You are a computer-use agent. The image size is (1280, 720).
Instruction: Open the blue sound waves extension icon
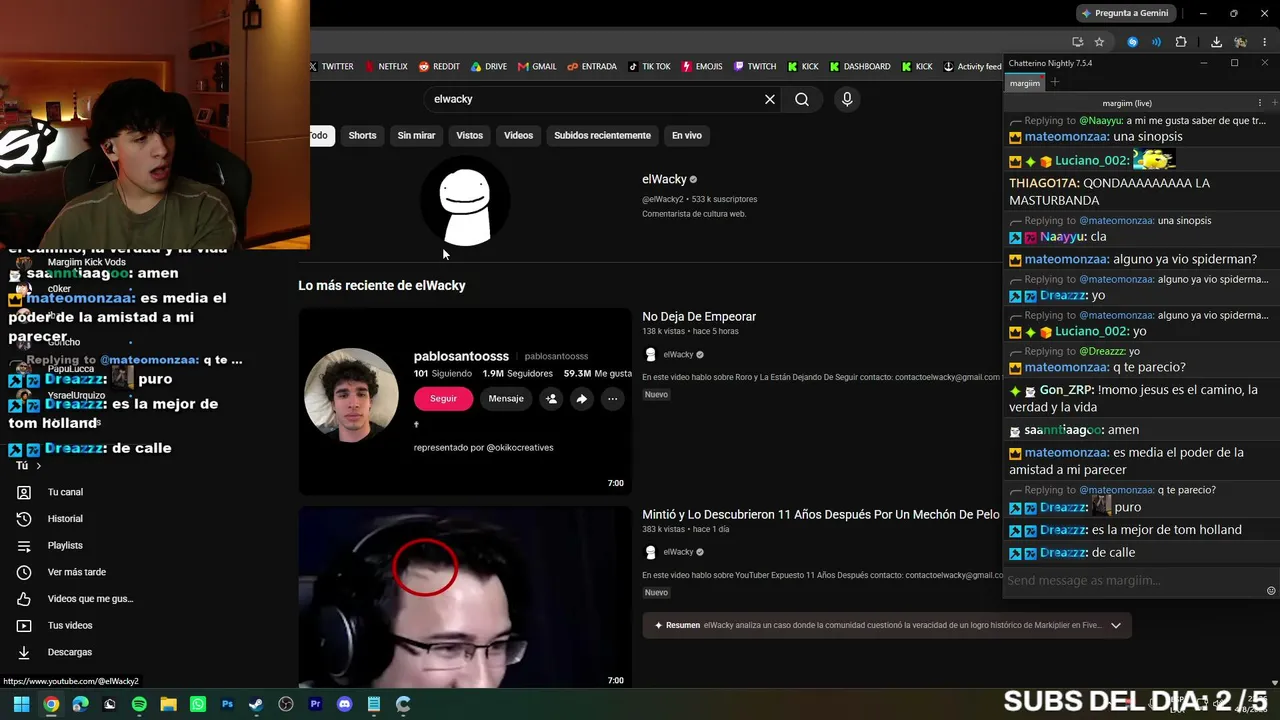(x=1156, y=42)
